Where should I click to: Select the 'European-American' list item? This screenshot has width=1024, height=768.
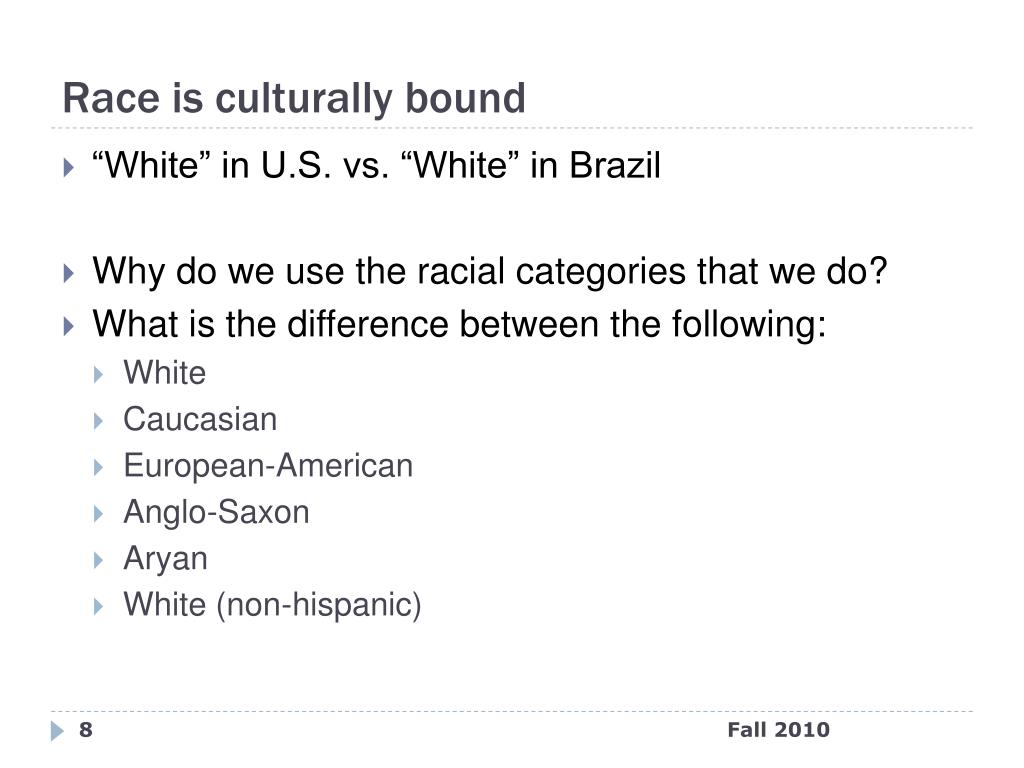point(268,466)
